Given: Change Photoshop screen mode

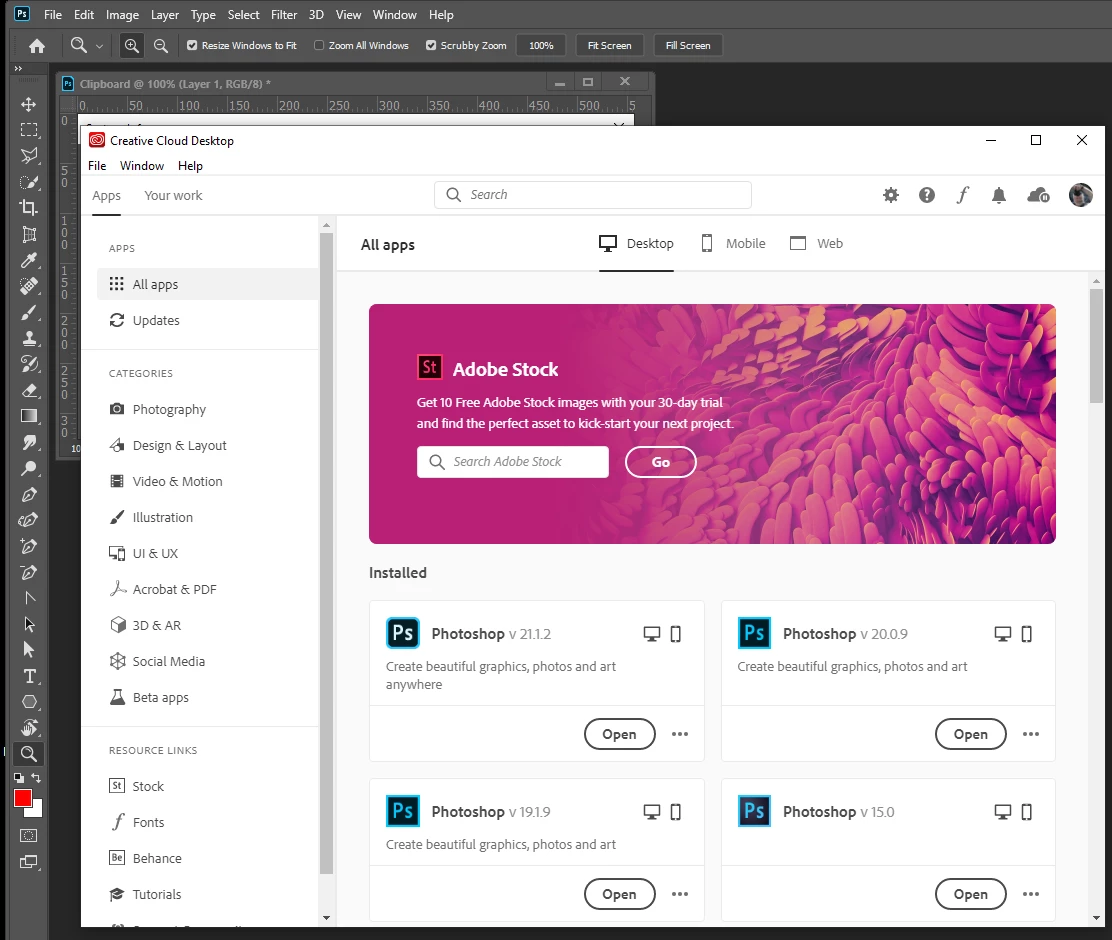Looking at the screenshot, I should click(x=28, y=863).
